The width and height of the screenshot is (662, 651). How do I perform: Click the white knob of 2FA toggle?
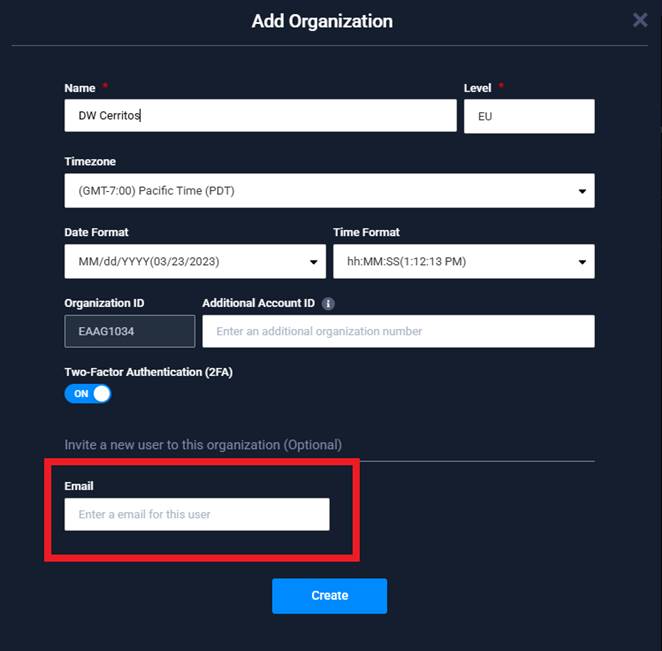coord(102,393)
